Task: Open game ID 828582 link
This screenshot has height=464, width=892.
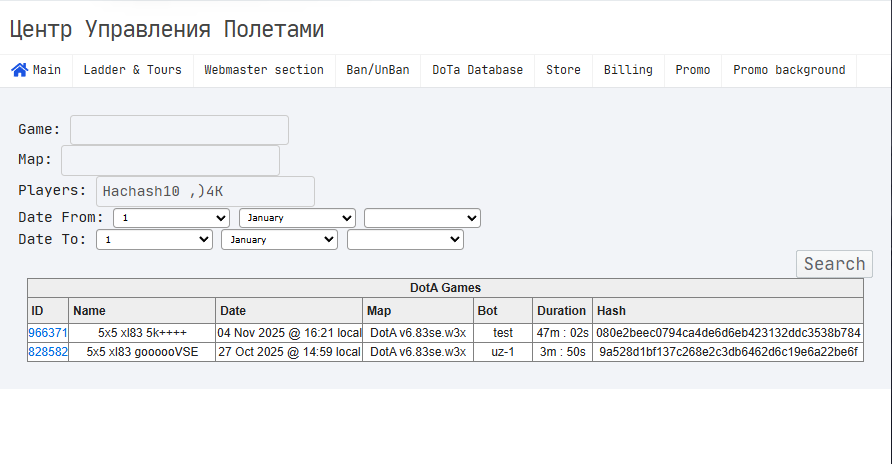Action: coord(48,352)
